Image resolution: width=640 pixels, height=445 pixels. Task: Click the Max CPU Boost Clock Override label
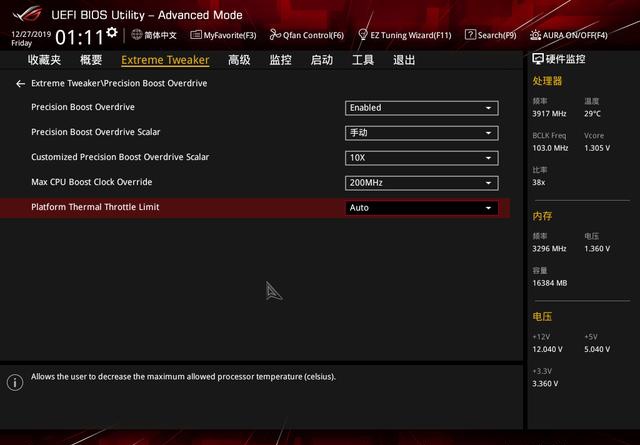point(91,182)
